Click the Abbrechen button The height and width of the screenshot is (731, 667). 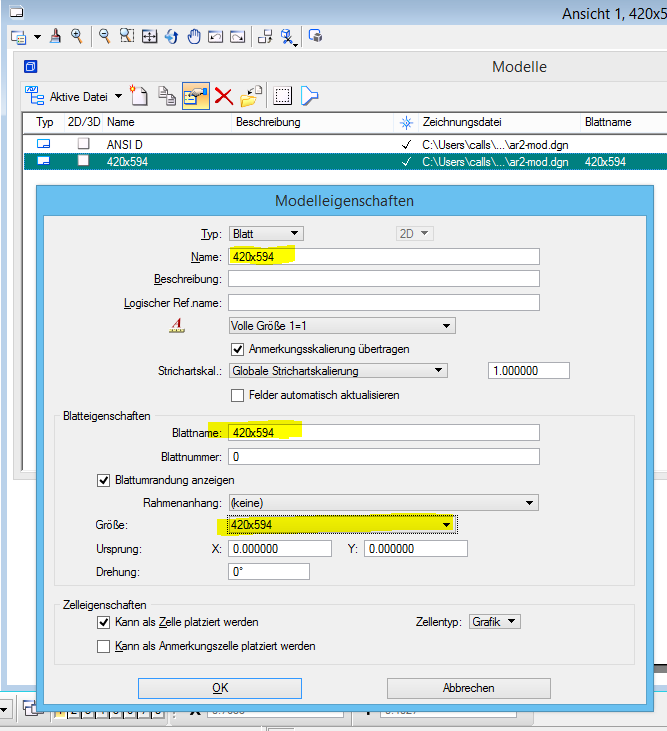tap(468, 688)
